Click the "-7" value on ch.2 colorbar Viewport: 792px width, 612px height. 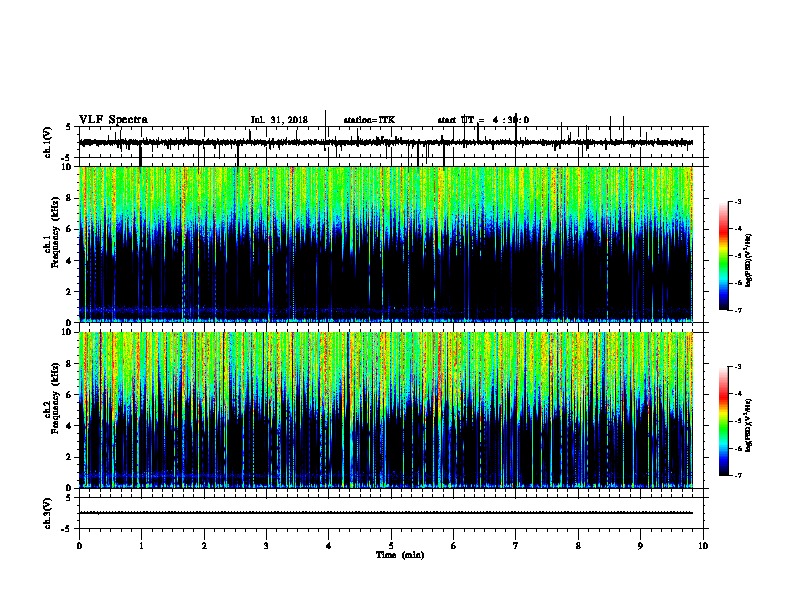738,475
